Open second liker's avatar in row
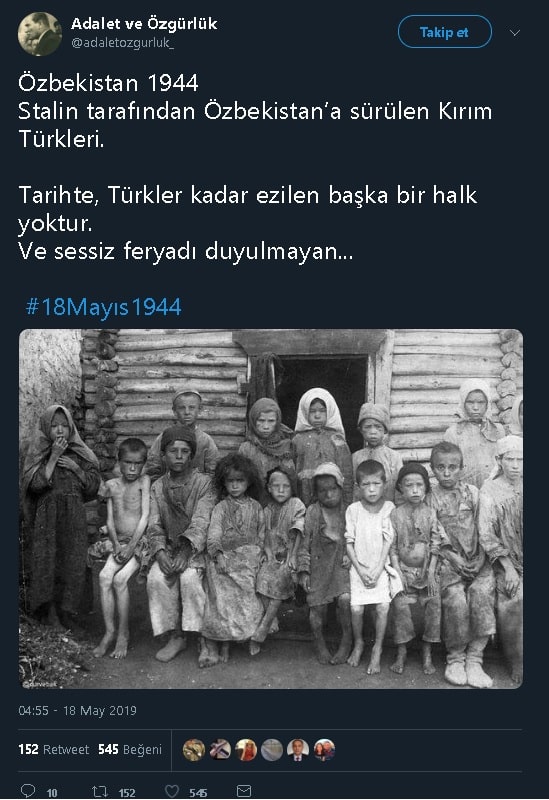This screenshot has height=800, width=549. pyautogui.click(x=220, y=750)
